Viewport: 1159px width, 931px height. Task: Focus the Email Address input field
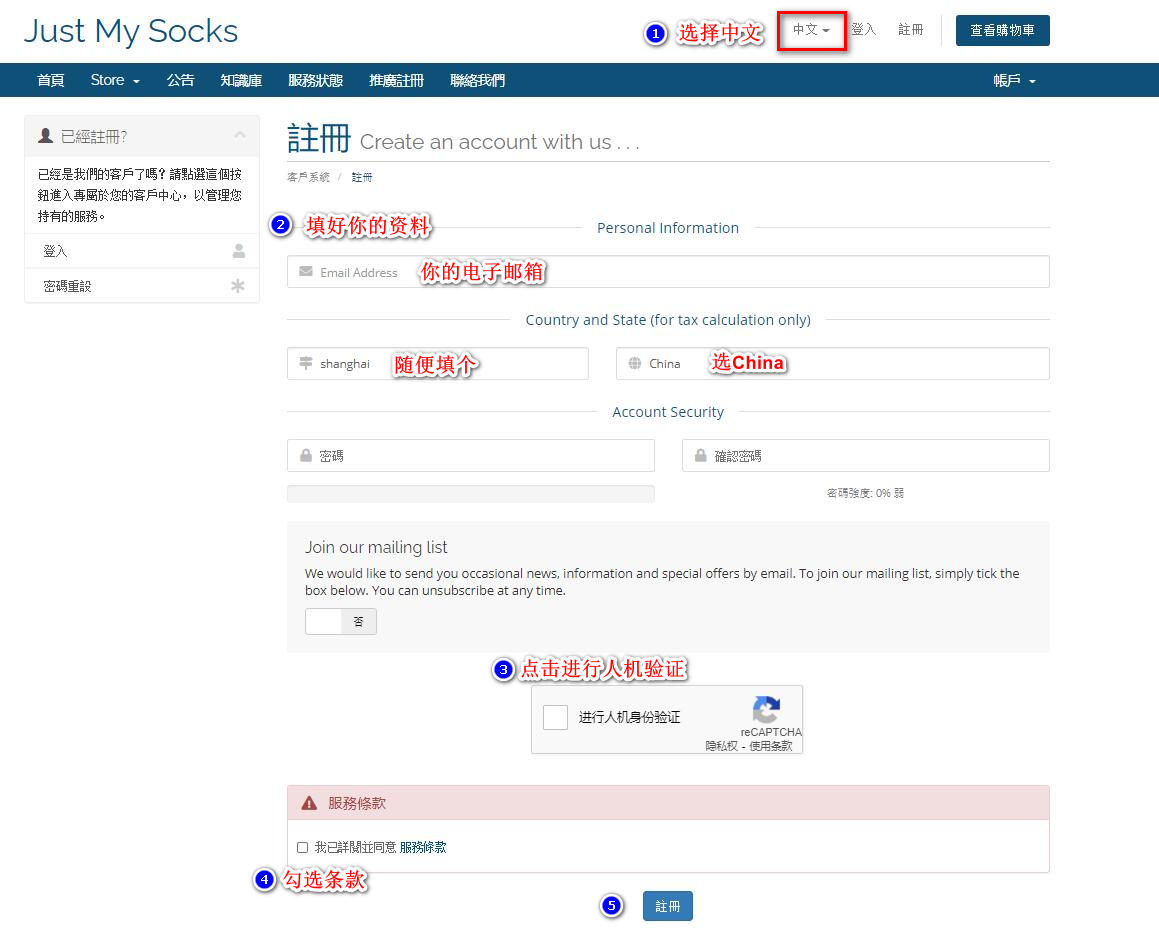[x=668, y=272]
